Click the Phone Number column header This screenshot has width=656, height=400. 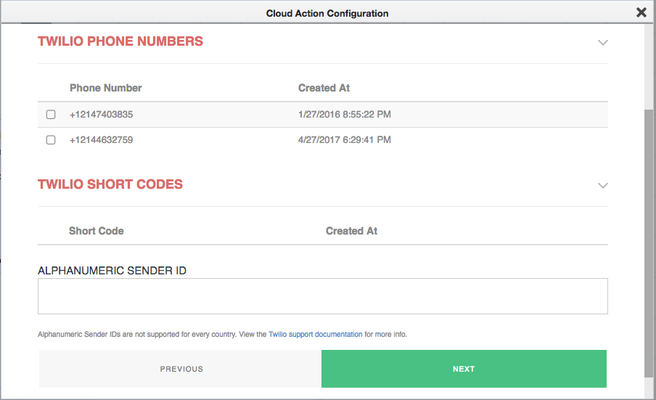105,88
